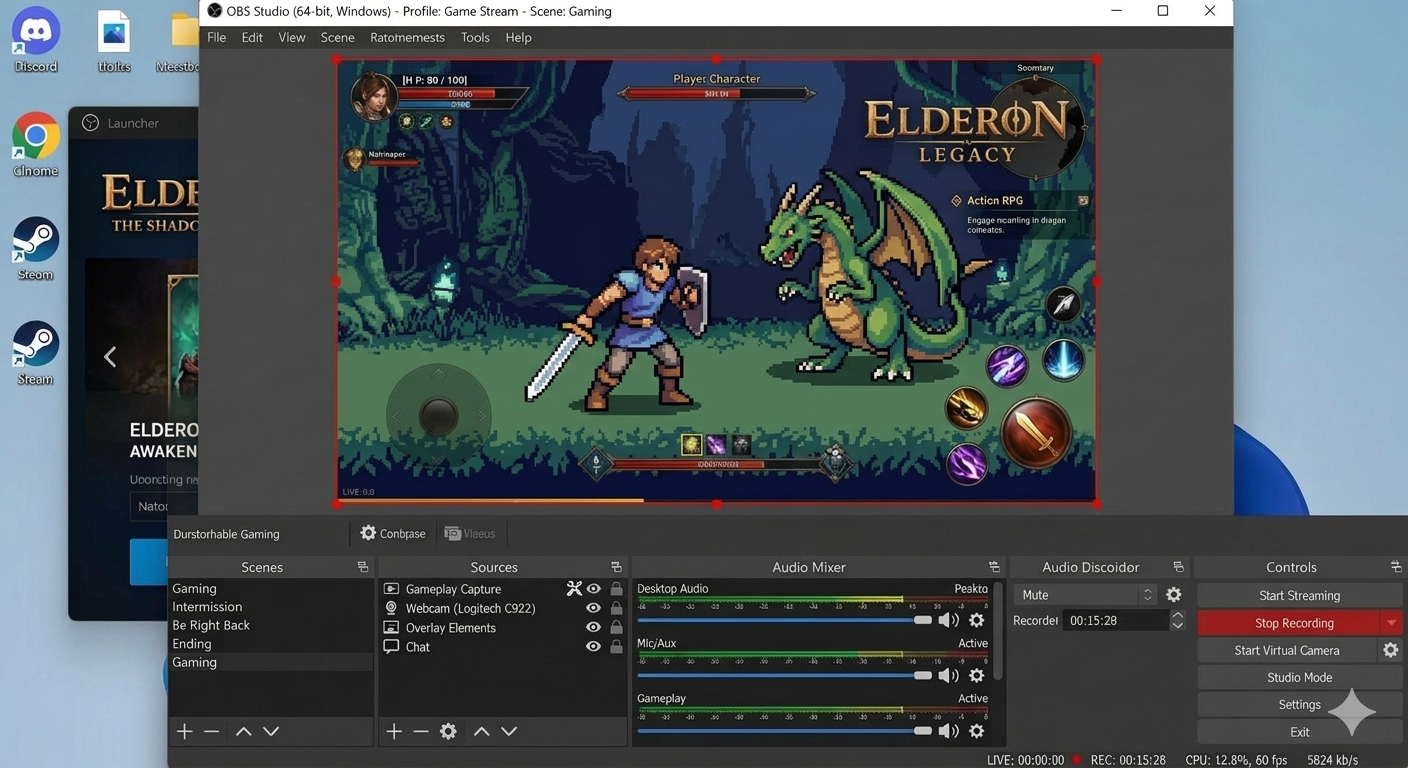The height and width of the screenshot is (768, 1408).
Task: Click the Controls panel dock icon
Action: coord(1396,567)
